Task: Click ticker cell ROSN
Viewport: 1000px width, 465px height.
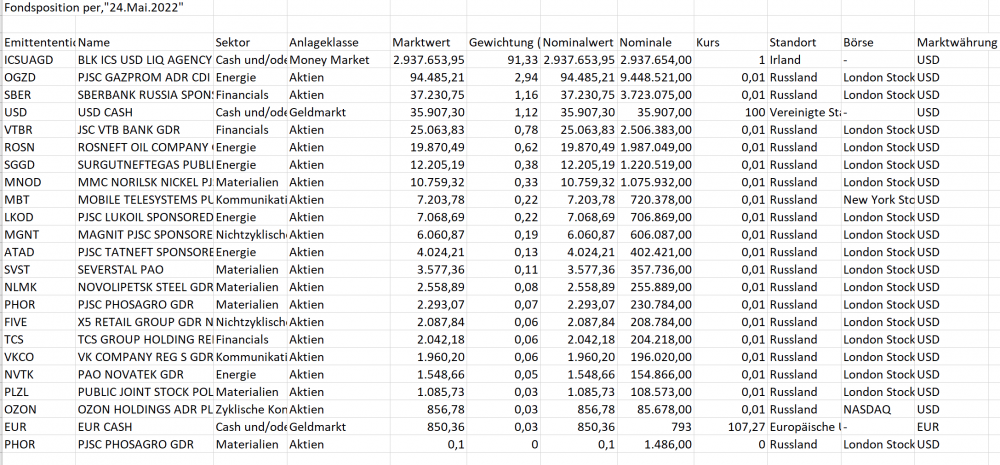Action: [x=39, y=147]
